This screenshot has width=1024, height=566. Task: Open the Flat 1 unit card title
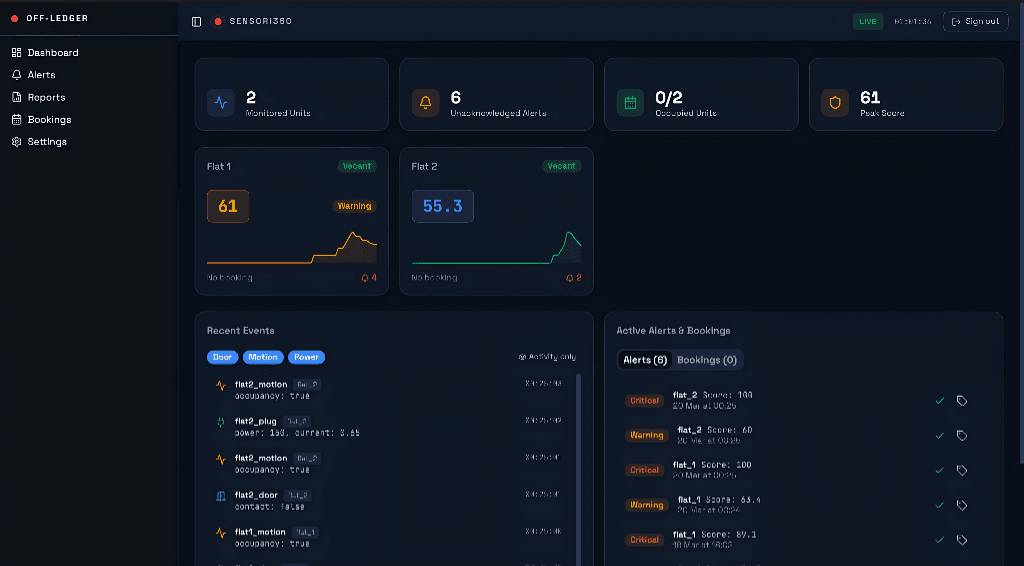click(219, 166)
